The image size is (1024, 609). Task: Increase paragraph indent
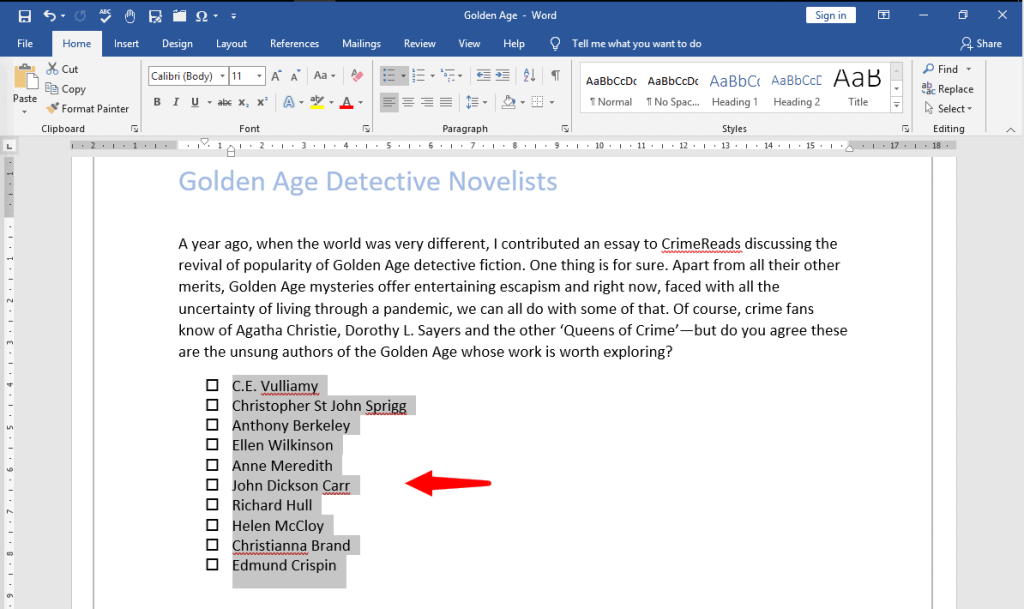coord(502,76)
